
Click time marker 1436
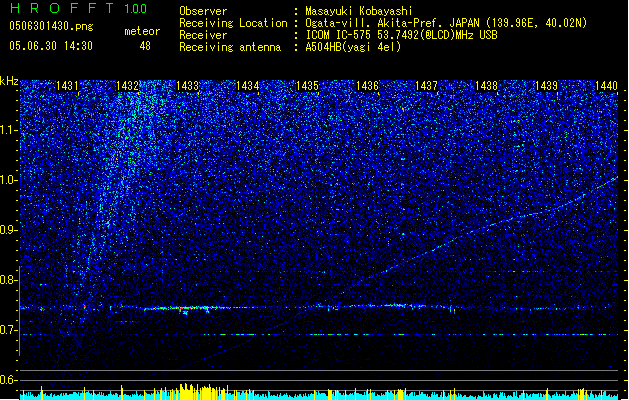(367, 86)
